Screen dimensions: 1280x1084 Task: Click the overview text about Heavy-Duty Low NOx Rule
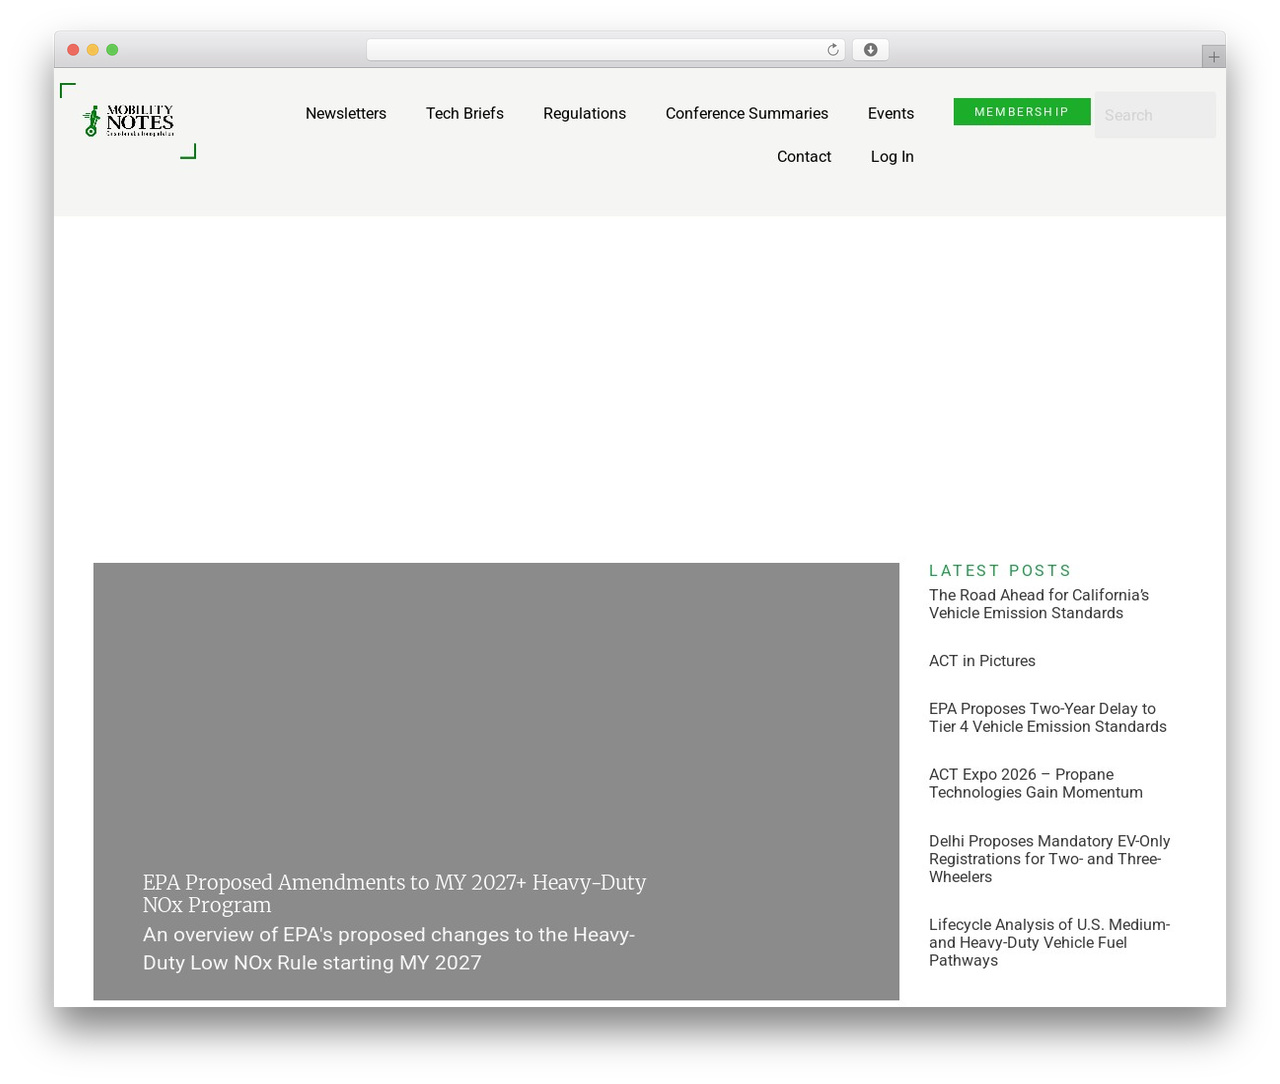pos(389,948)
